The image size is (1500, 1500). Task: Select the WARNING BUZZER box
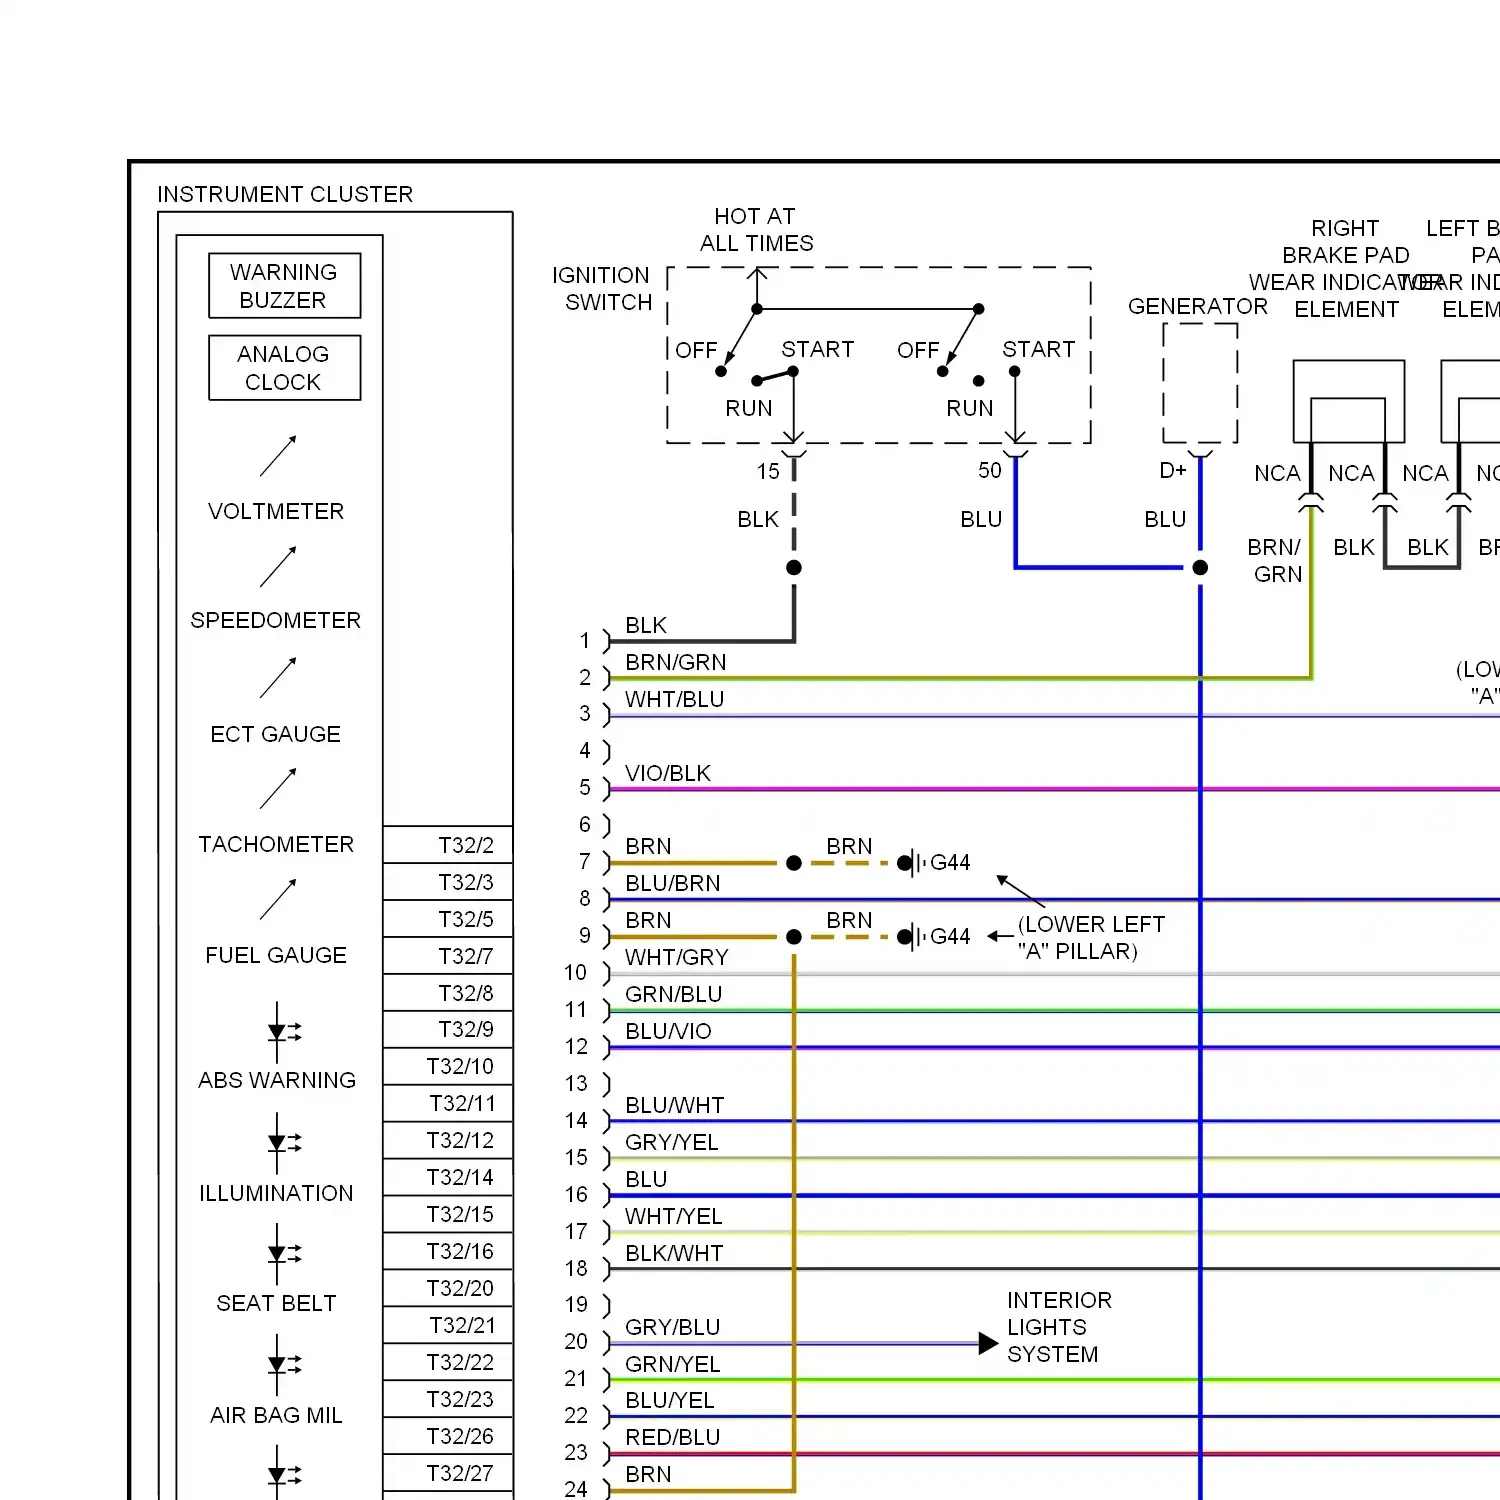(x=284, y=286)
